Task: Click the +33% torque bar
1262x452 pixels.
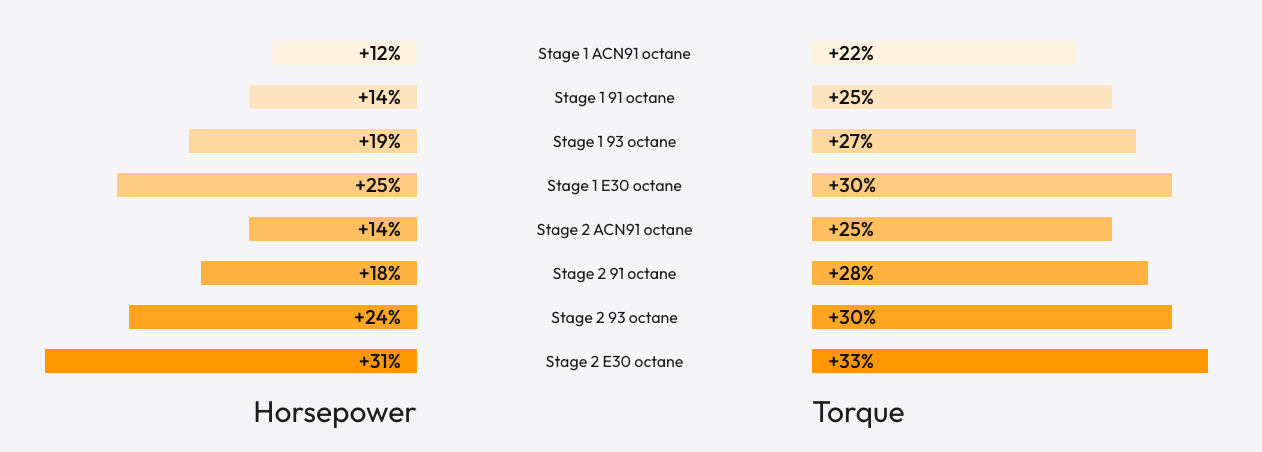Action: [x=1009, y=362]
